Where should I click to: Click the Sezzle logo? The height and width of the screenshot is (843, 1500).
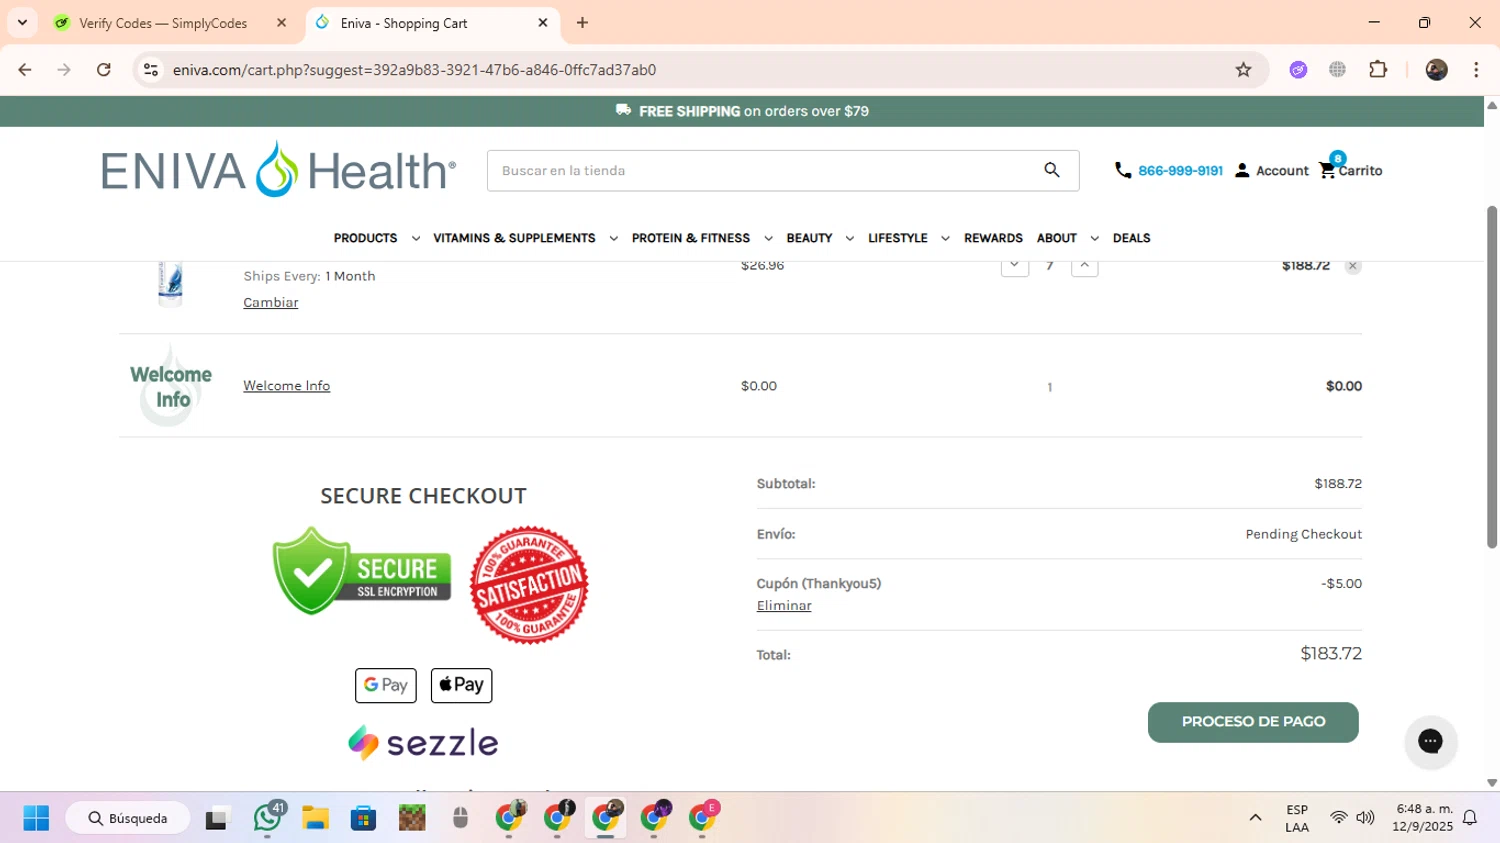click(x=423, y=743)
